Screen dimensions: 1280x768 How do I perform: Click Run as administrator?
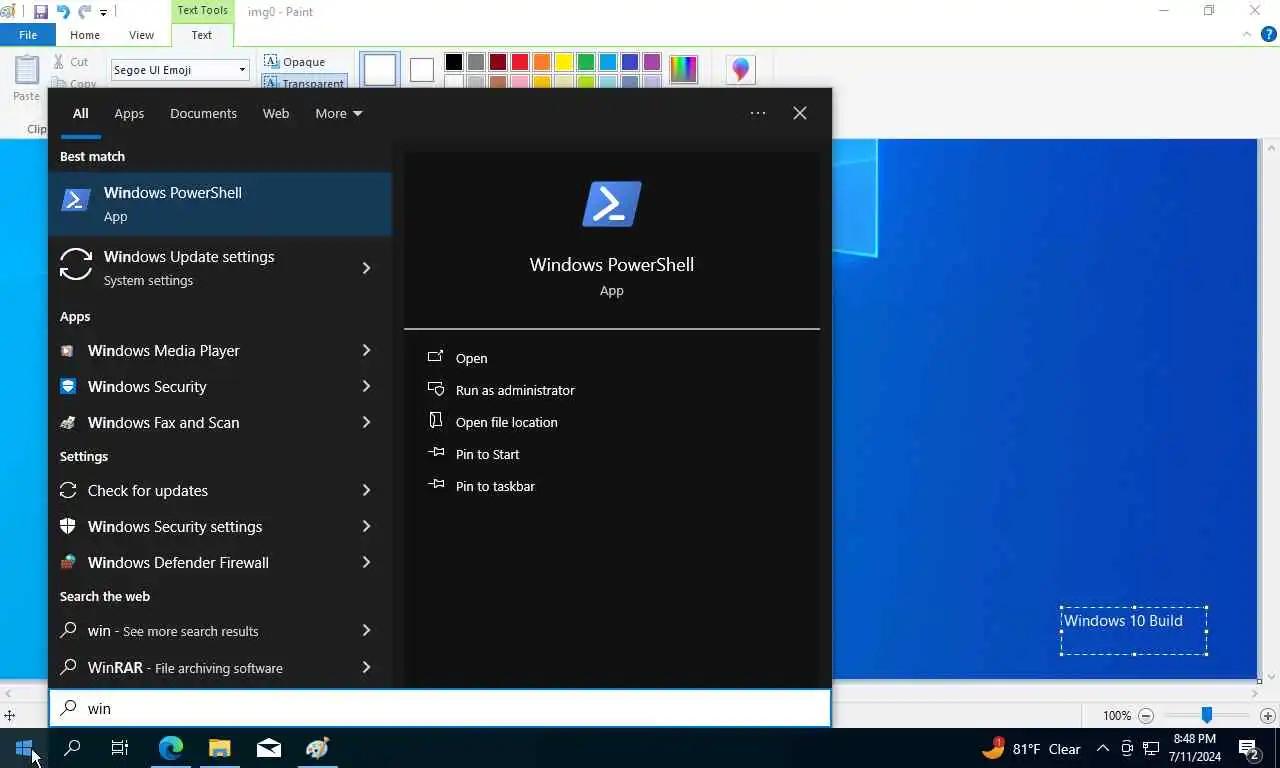[x=514, y=390]
